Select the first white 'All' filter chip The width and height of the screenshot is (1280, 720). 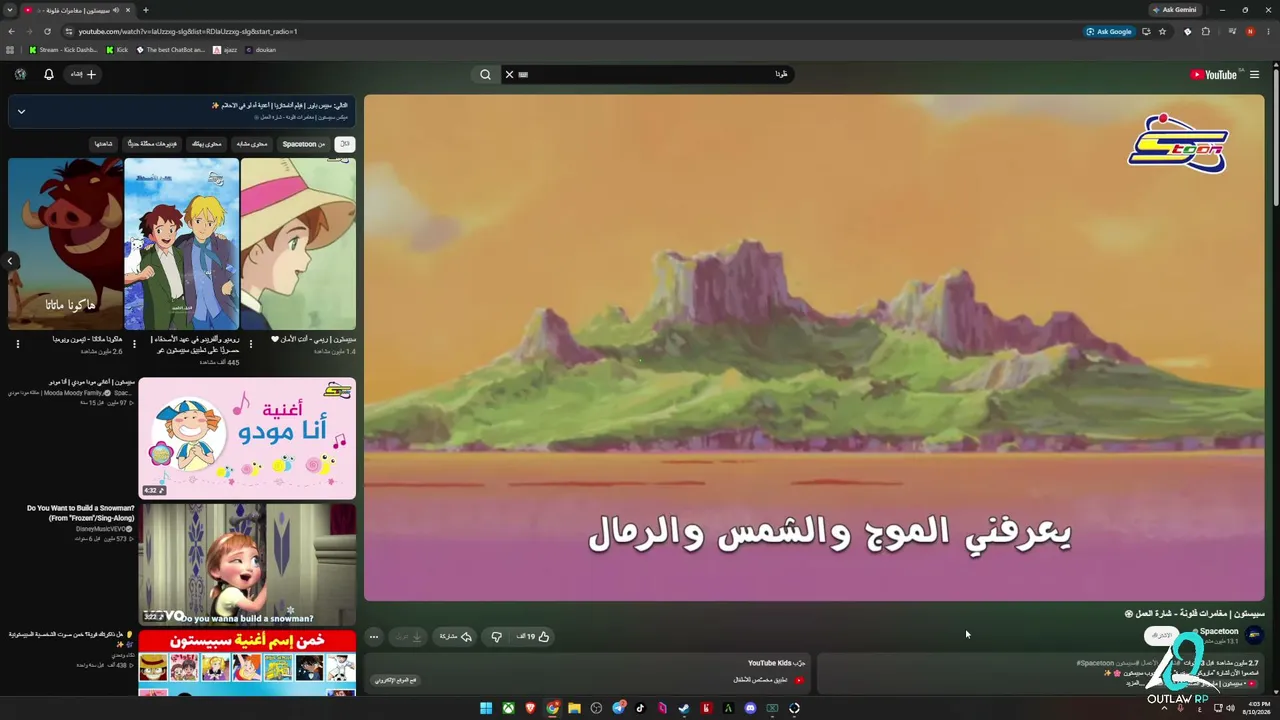click(344, 144)
